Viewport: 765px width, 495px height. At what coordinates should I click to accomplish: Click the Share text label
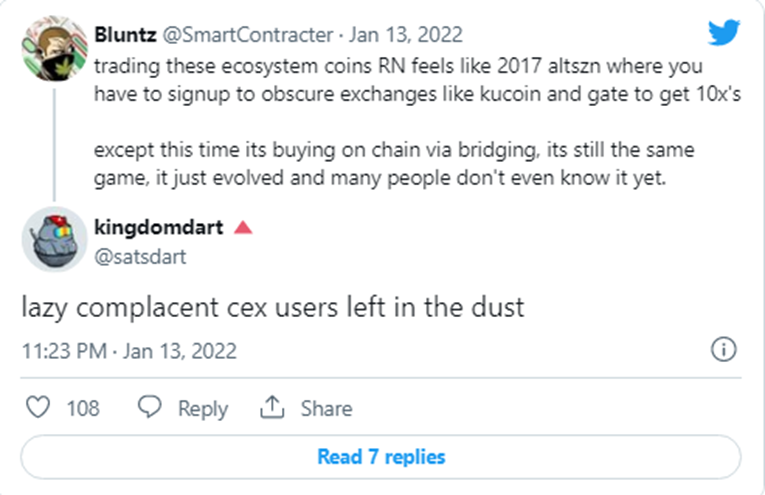pos(326,408)
